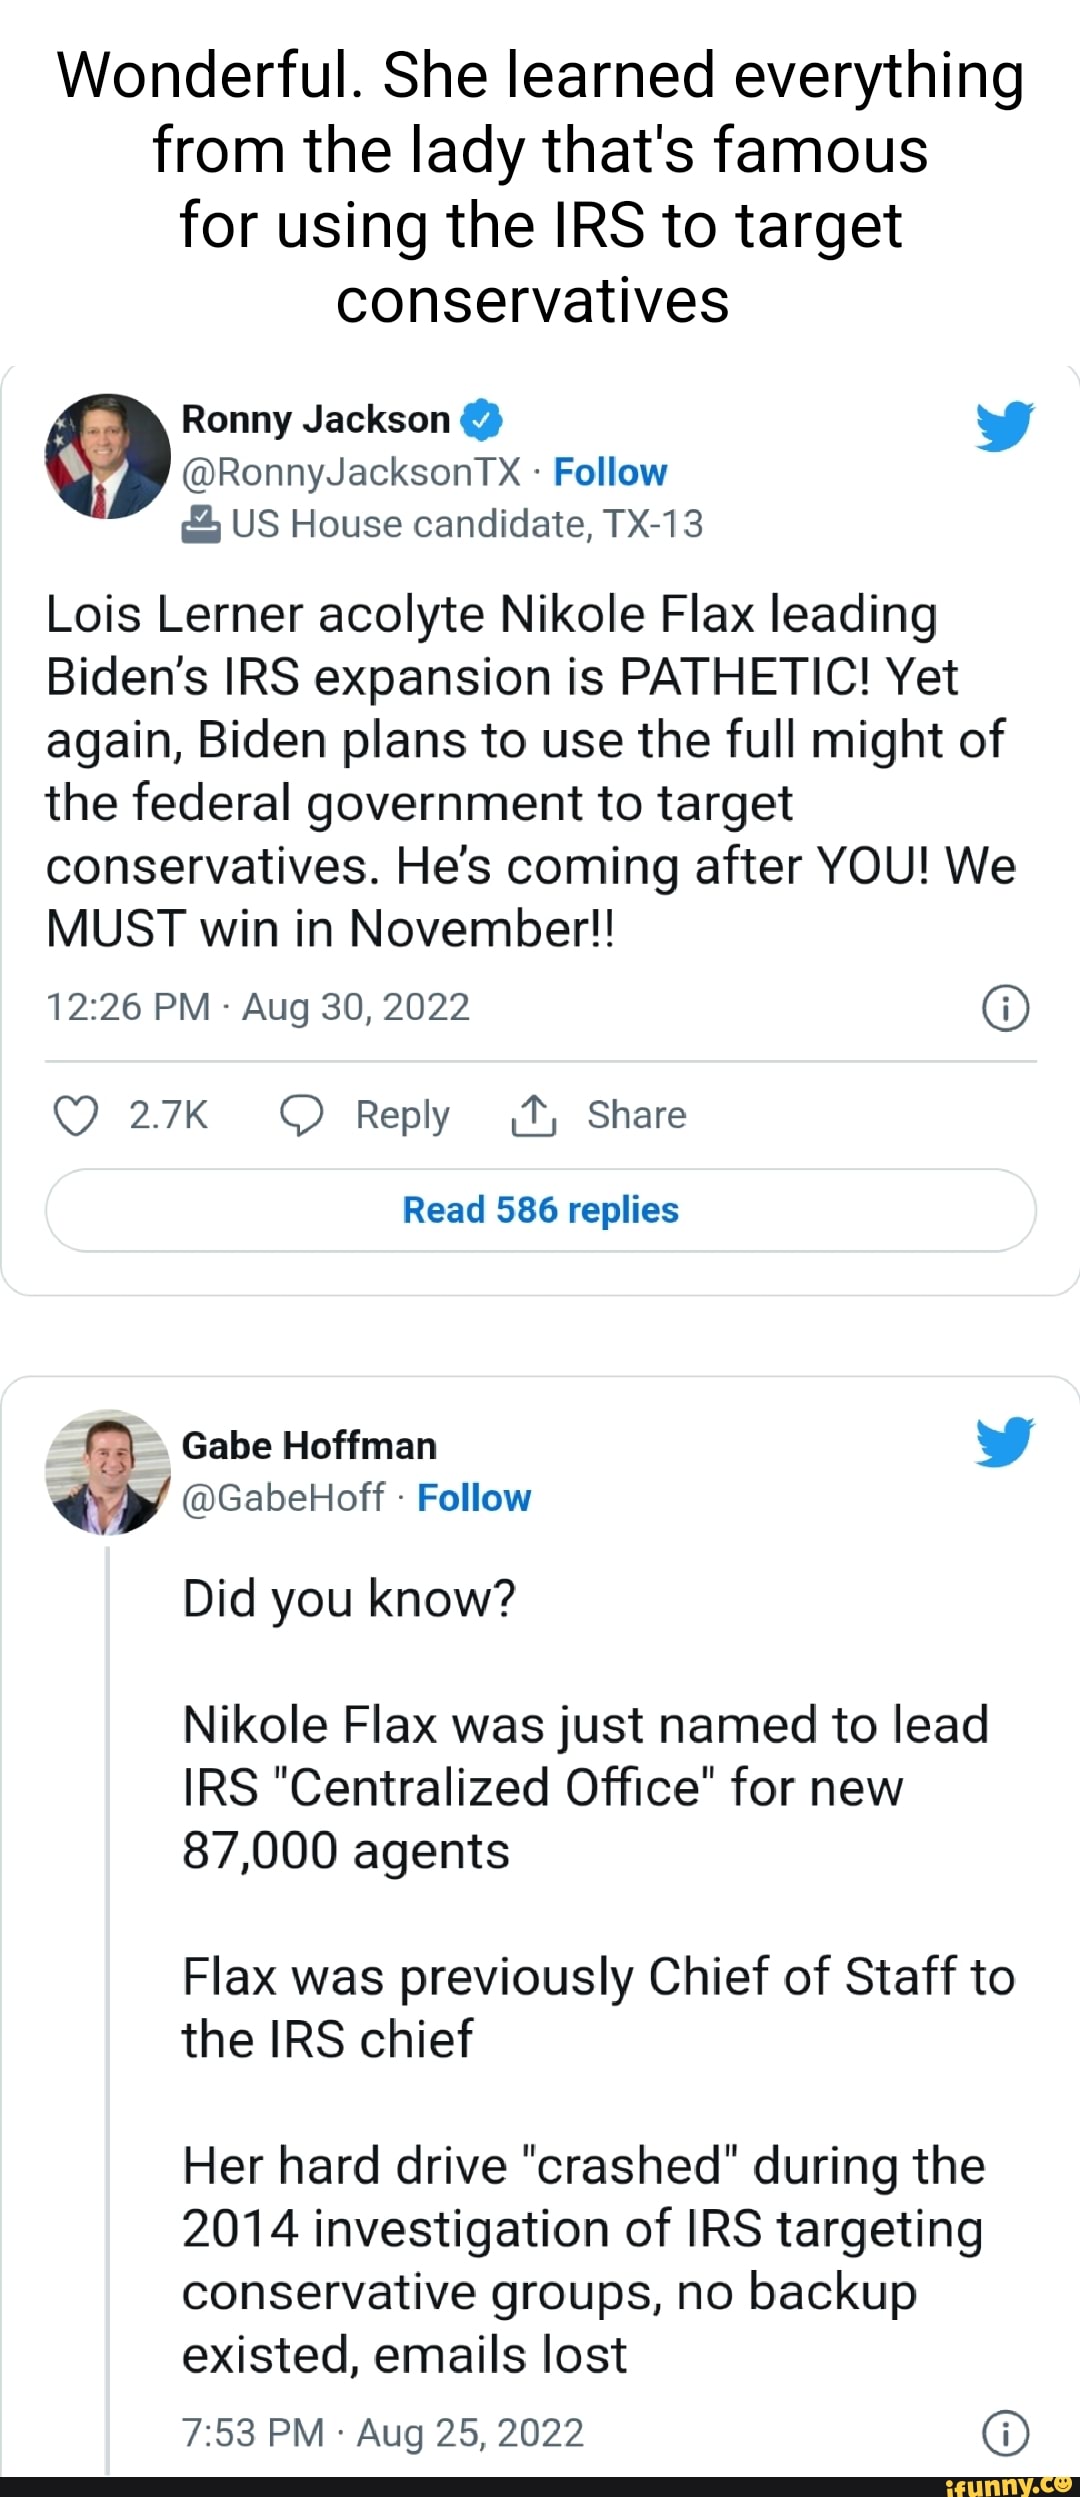This screenshot has width=1080, height=2497.
Task: Click the share arrow icon
Action: [533, 1115]
